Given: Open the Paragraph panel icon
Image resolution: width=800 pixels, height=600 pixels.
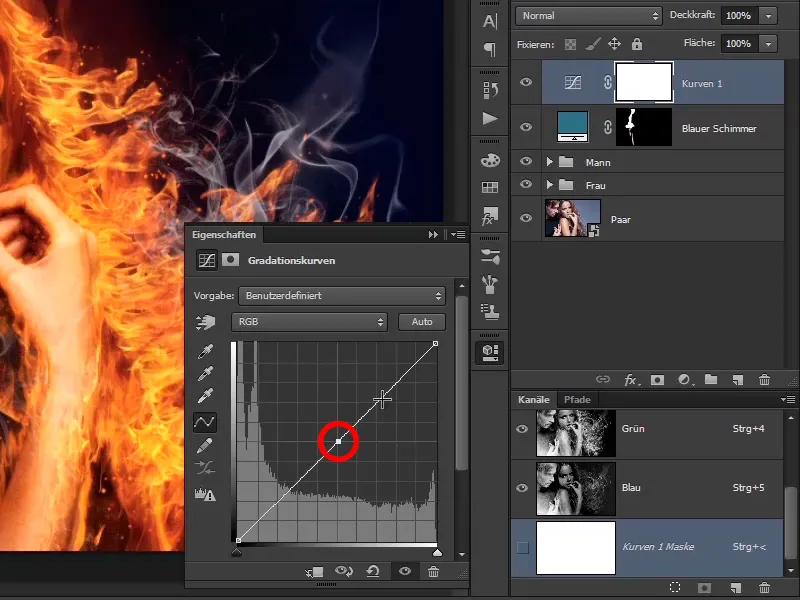Looking at the screenshot, I should pos(490,49).
